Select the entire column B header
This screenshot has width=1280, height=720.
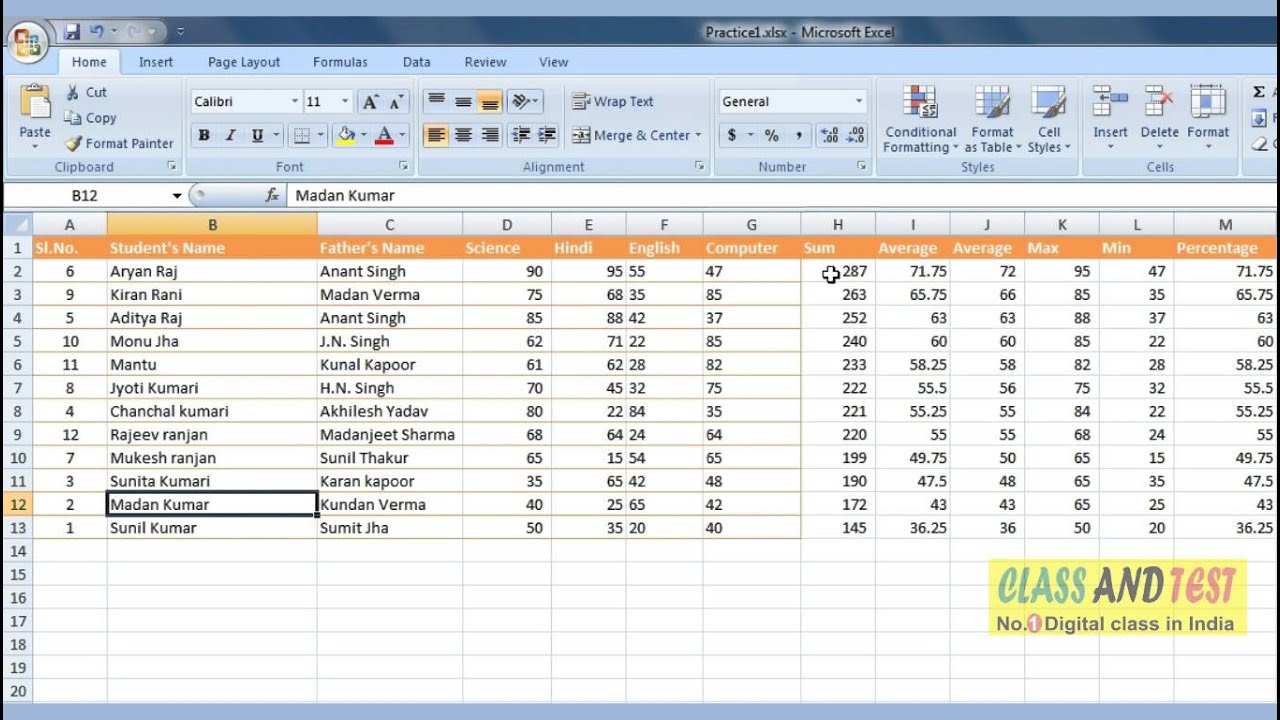[x=212, y=225]
